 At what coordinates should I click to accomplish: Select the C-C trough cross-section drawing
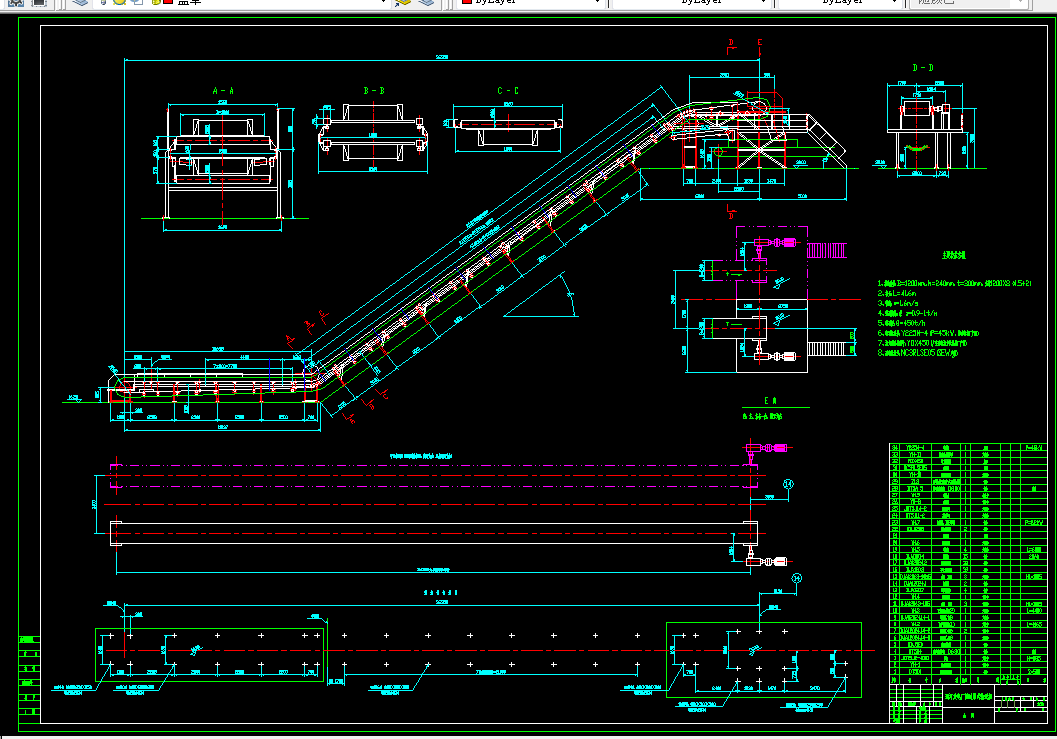click(x=507, y=127)
